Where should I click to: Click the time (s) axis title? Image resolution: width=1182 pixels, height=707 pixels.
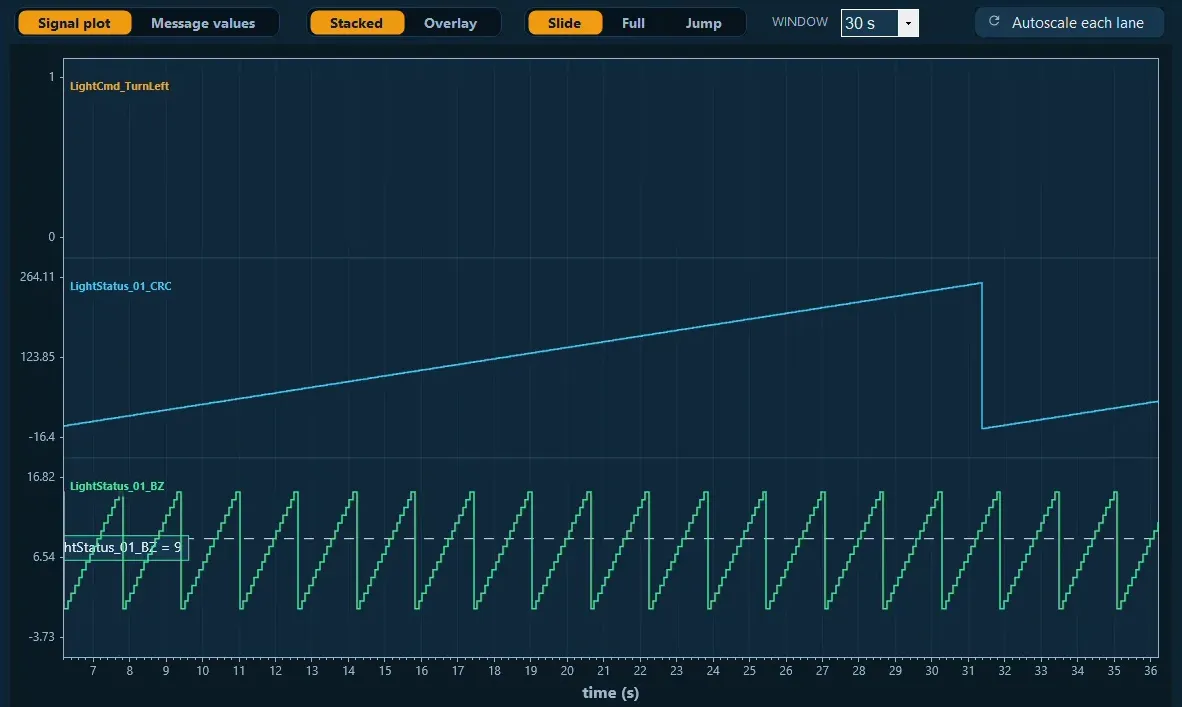[x=611, y=693]
